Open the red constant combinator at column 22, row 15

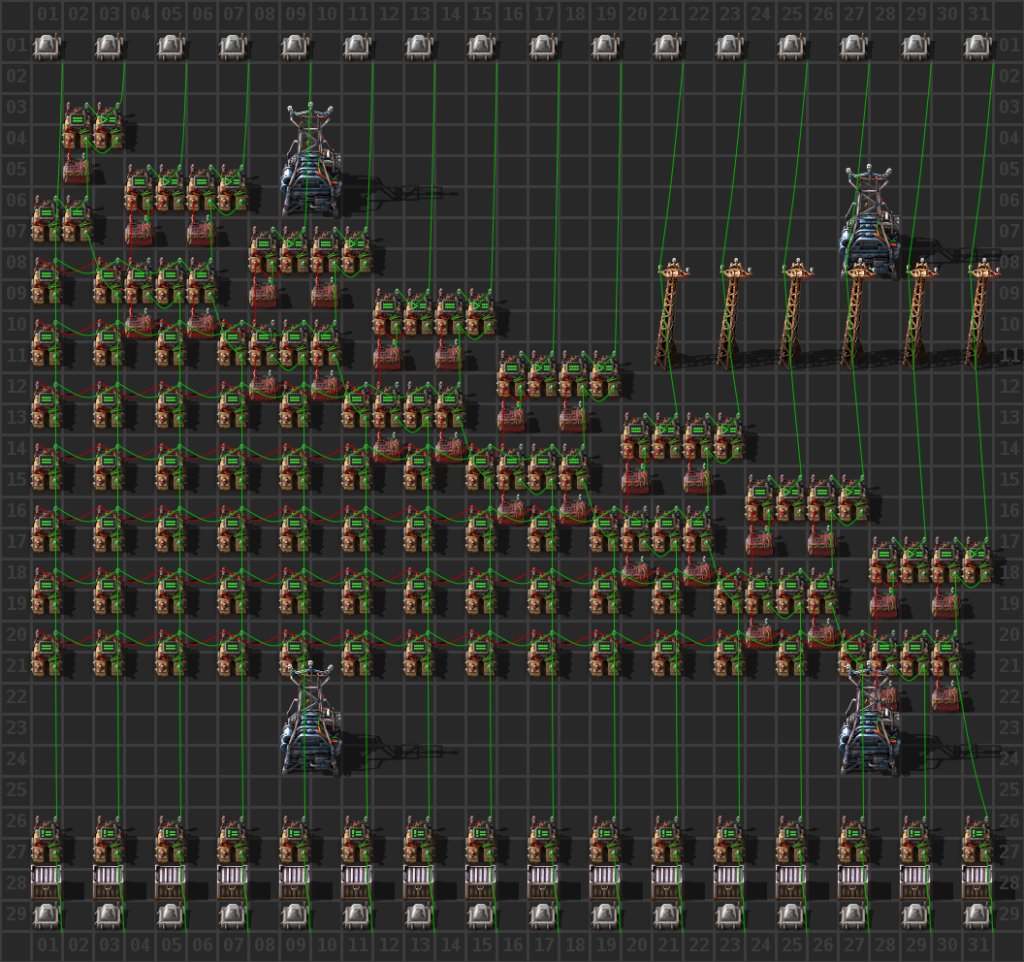(x=696, y=480)
